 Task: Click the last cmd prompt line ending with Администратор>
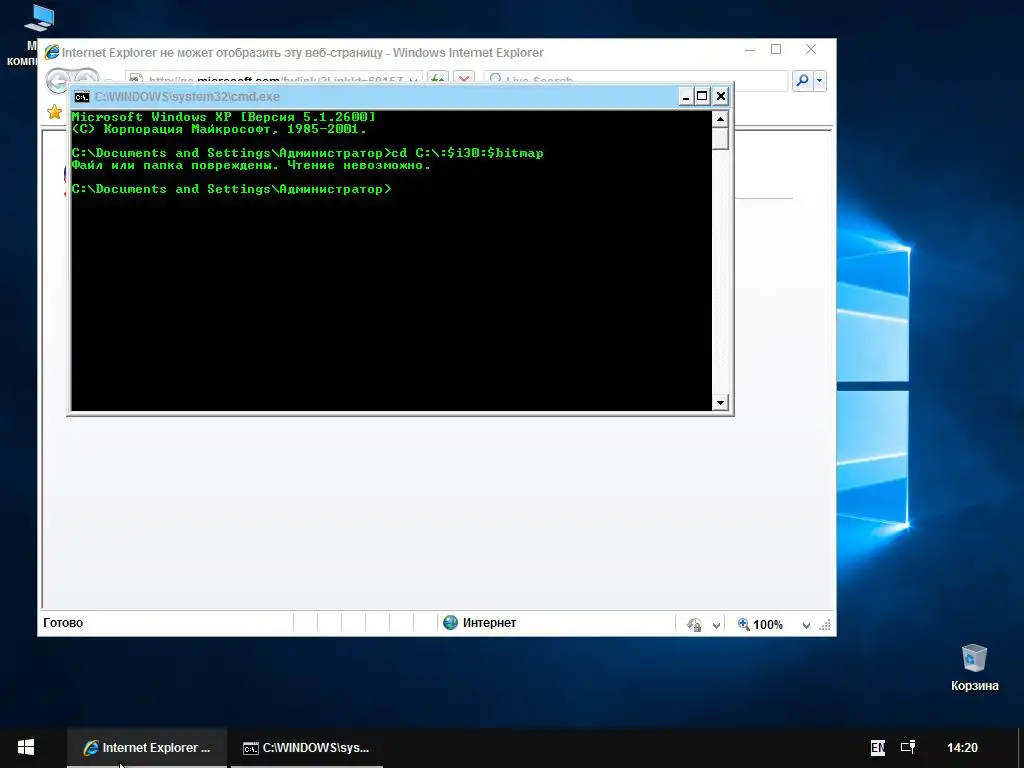(x=231, y=189)
